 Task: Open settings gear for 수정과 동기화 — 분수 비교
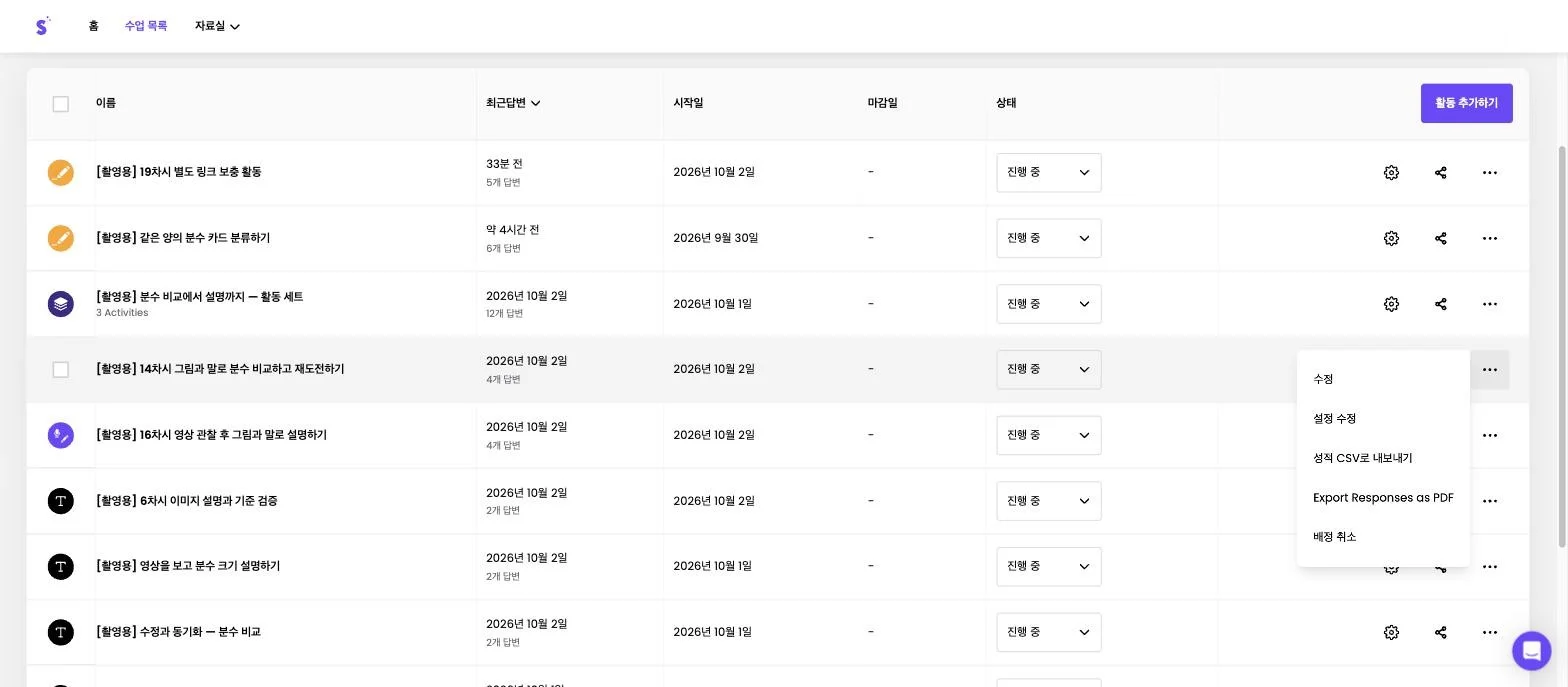[1391, 633]
